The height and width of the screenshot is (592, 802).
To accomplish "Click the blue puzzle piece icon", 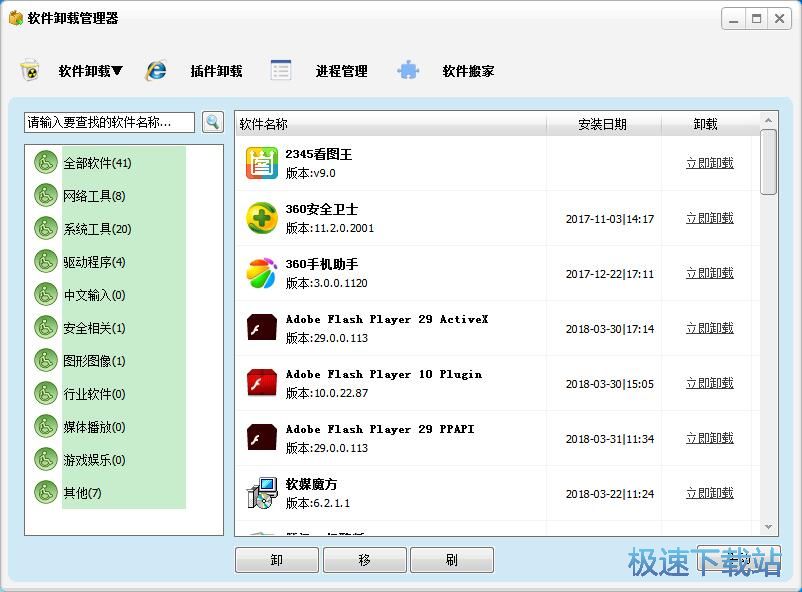I will pos(408,70).
